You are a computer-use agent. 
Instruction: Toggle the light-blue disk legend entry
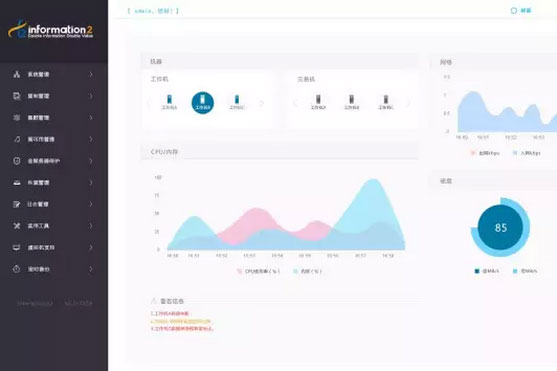point(525,271)
